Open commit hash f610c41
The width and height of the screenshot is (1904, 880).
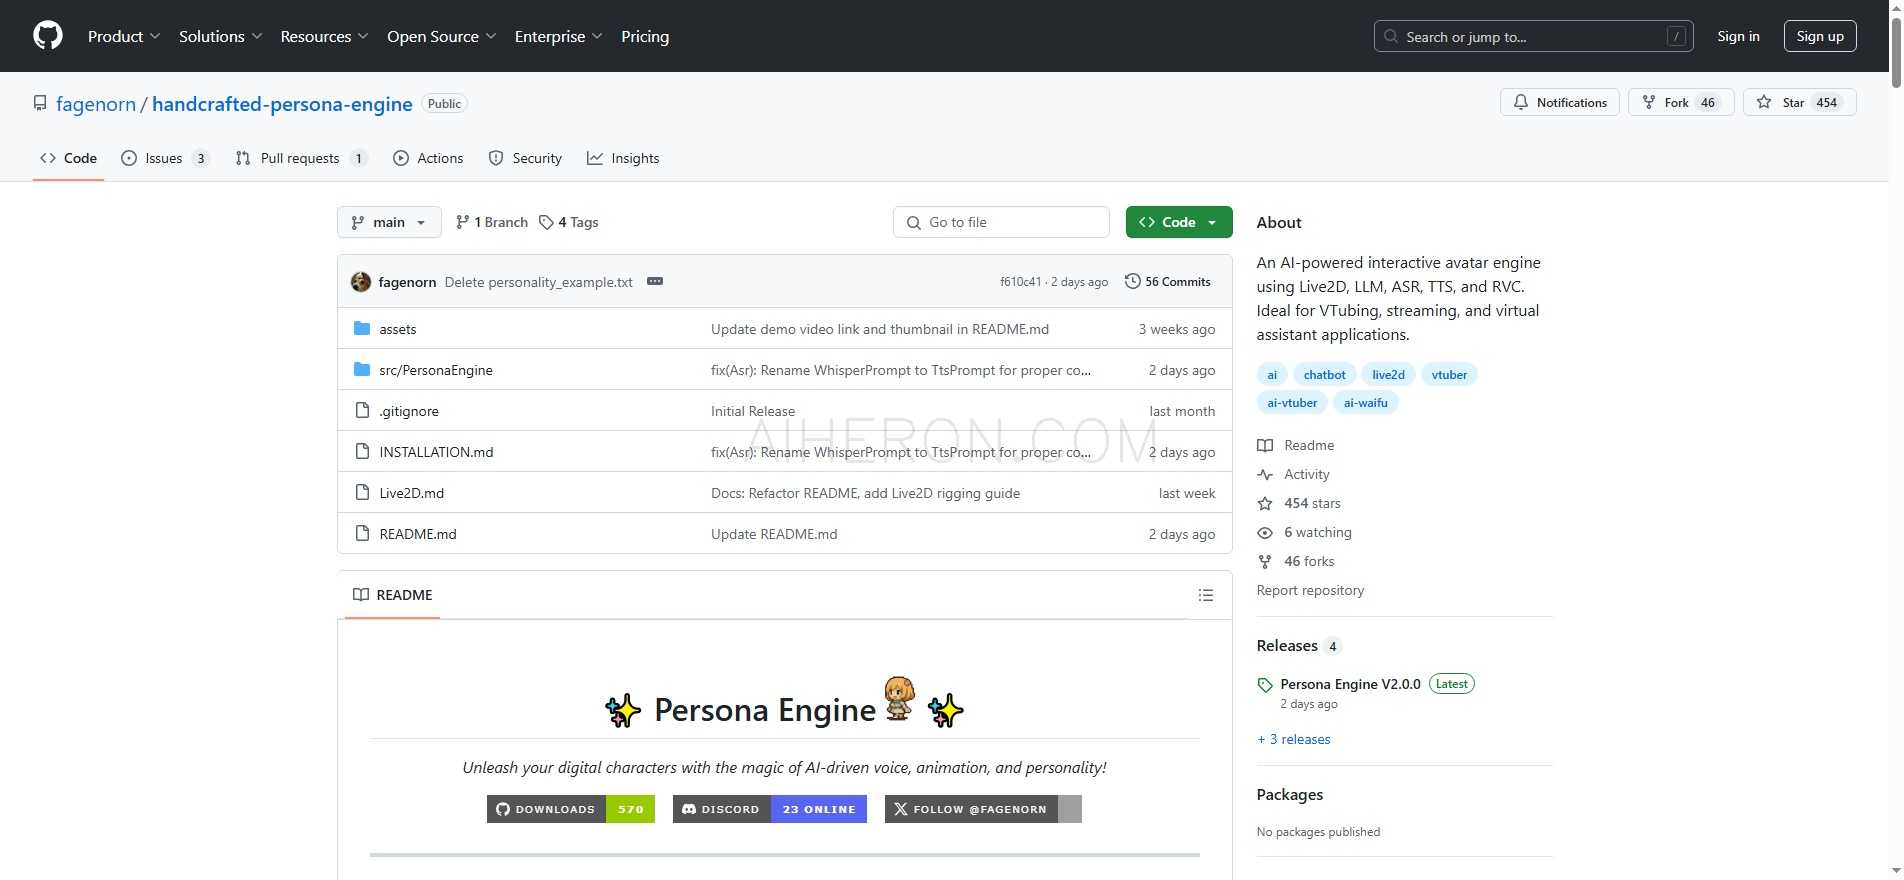point(1020,282)
